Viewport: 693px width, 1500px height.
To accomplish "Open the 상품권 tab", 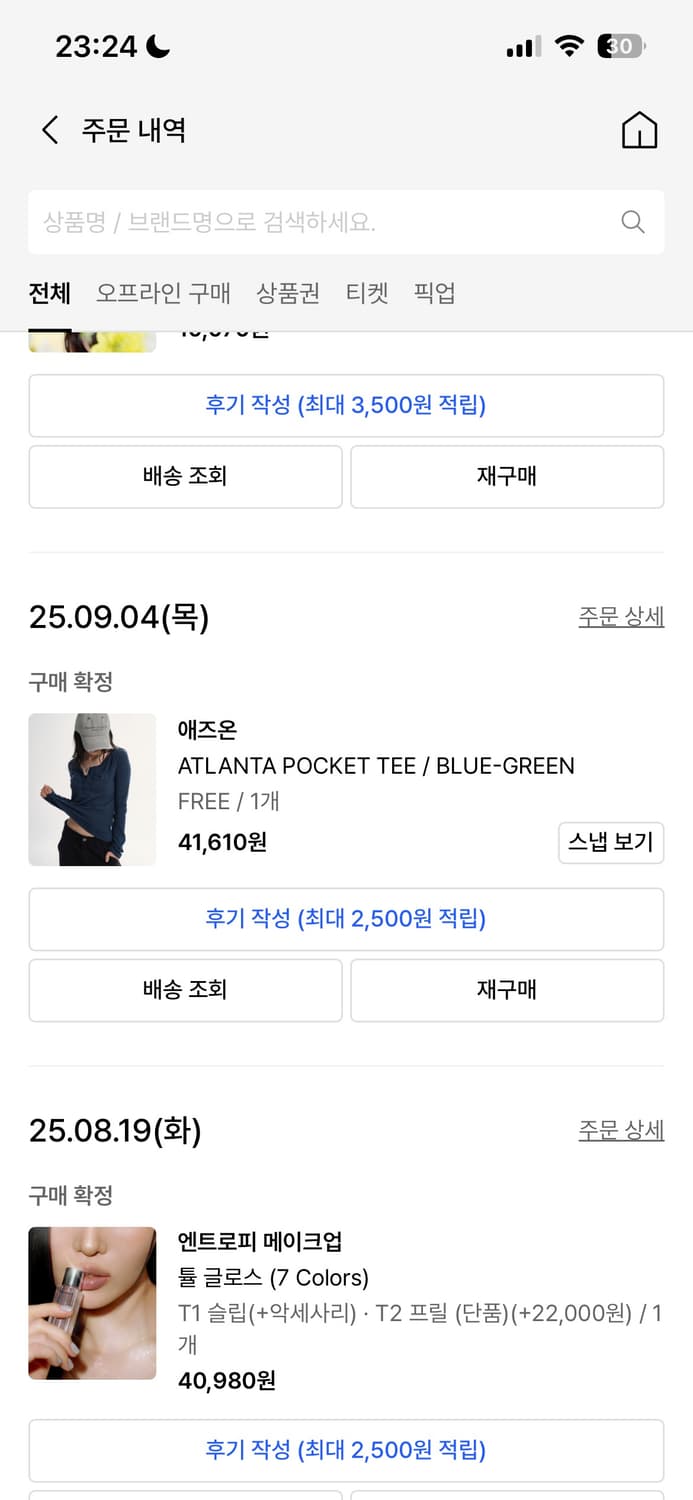I will pyautogui.click(x=288, y=293).
